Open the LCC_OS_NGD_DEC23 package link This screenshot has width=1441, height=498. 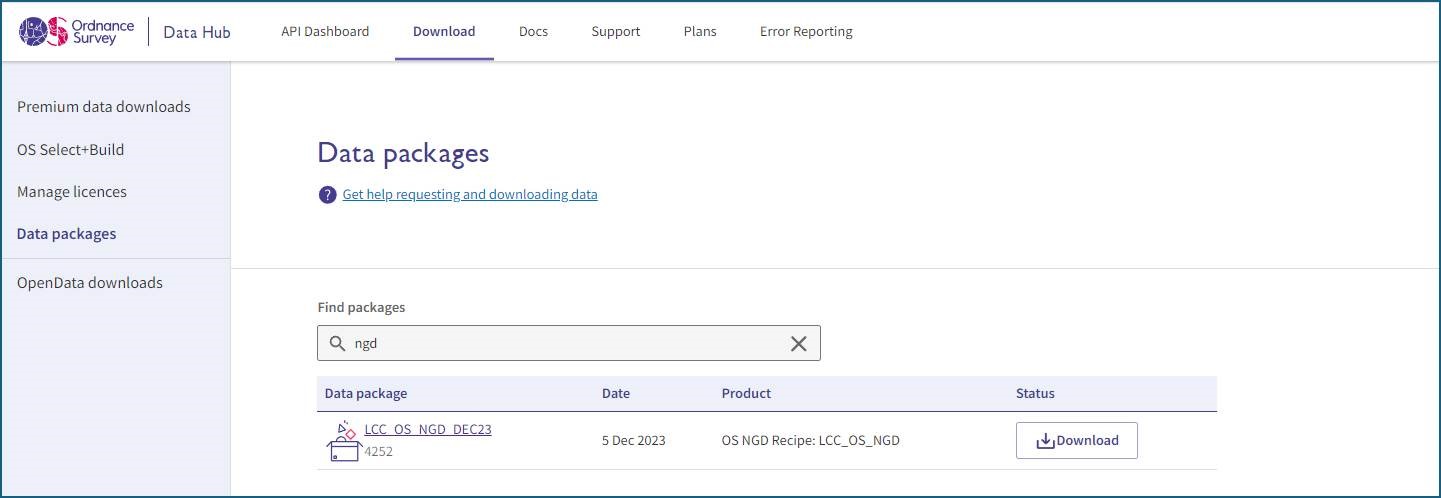click(428, 429)
